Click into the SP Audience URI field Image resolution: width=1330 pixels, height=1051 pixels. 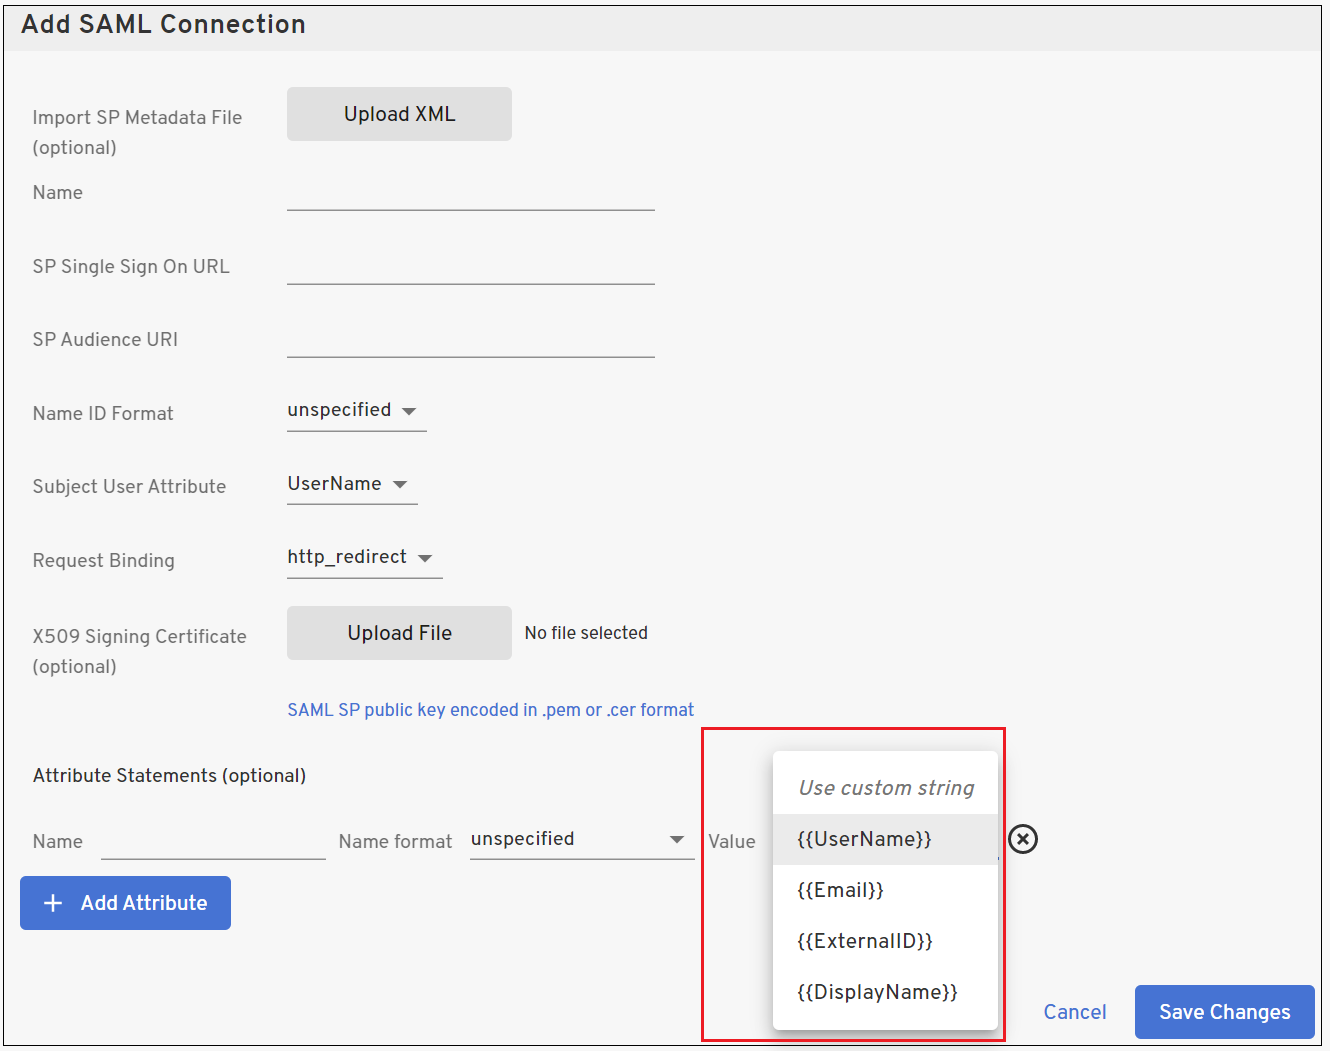[x=470, y=341]
